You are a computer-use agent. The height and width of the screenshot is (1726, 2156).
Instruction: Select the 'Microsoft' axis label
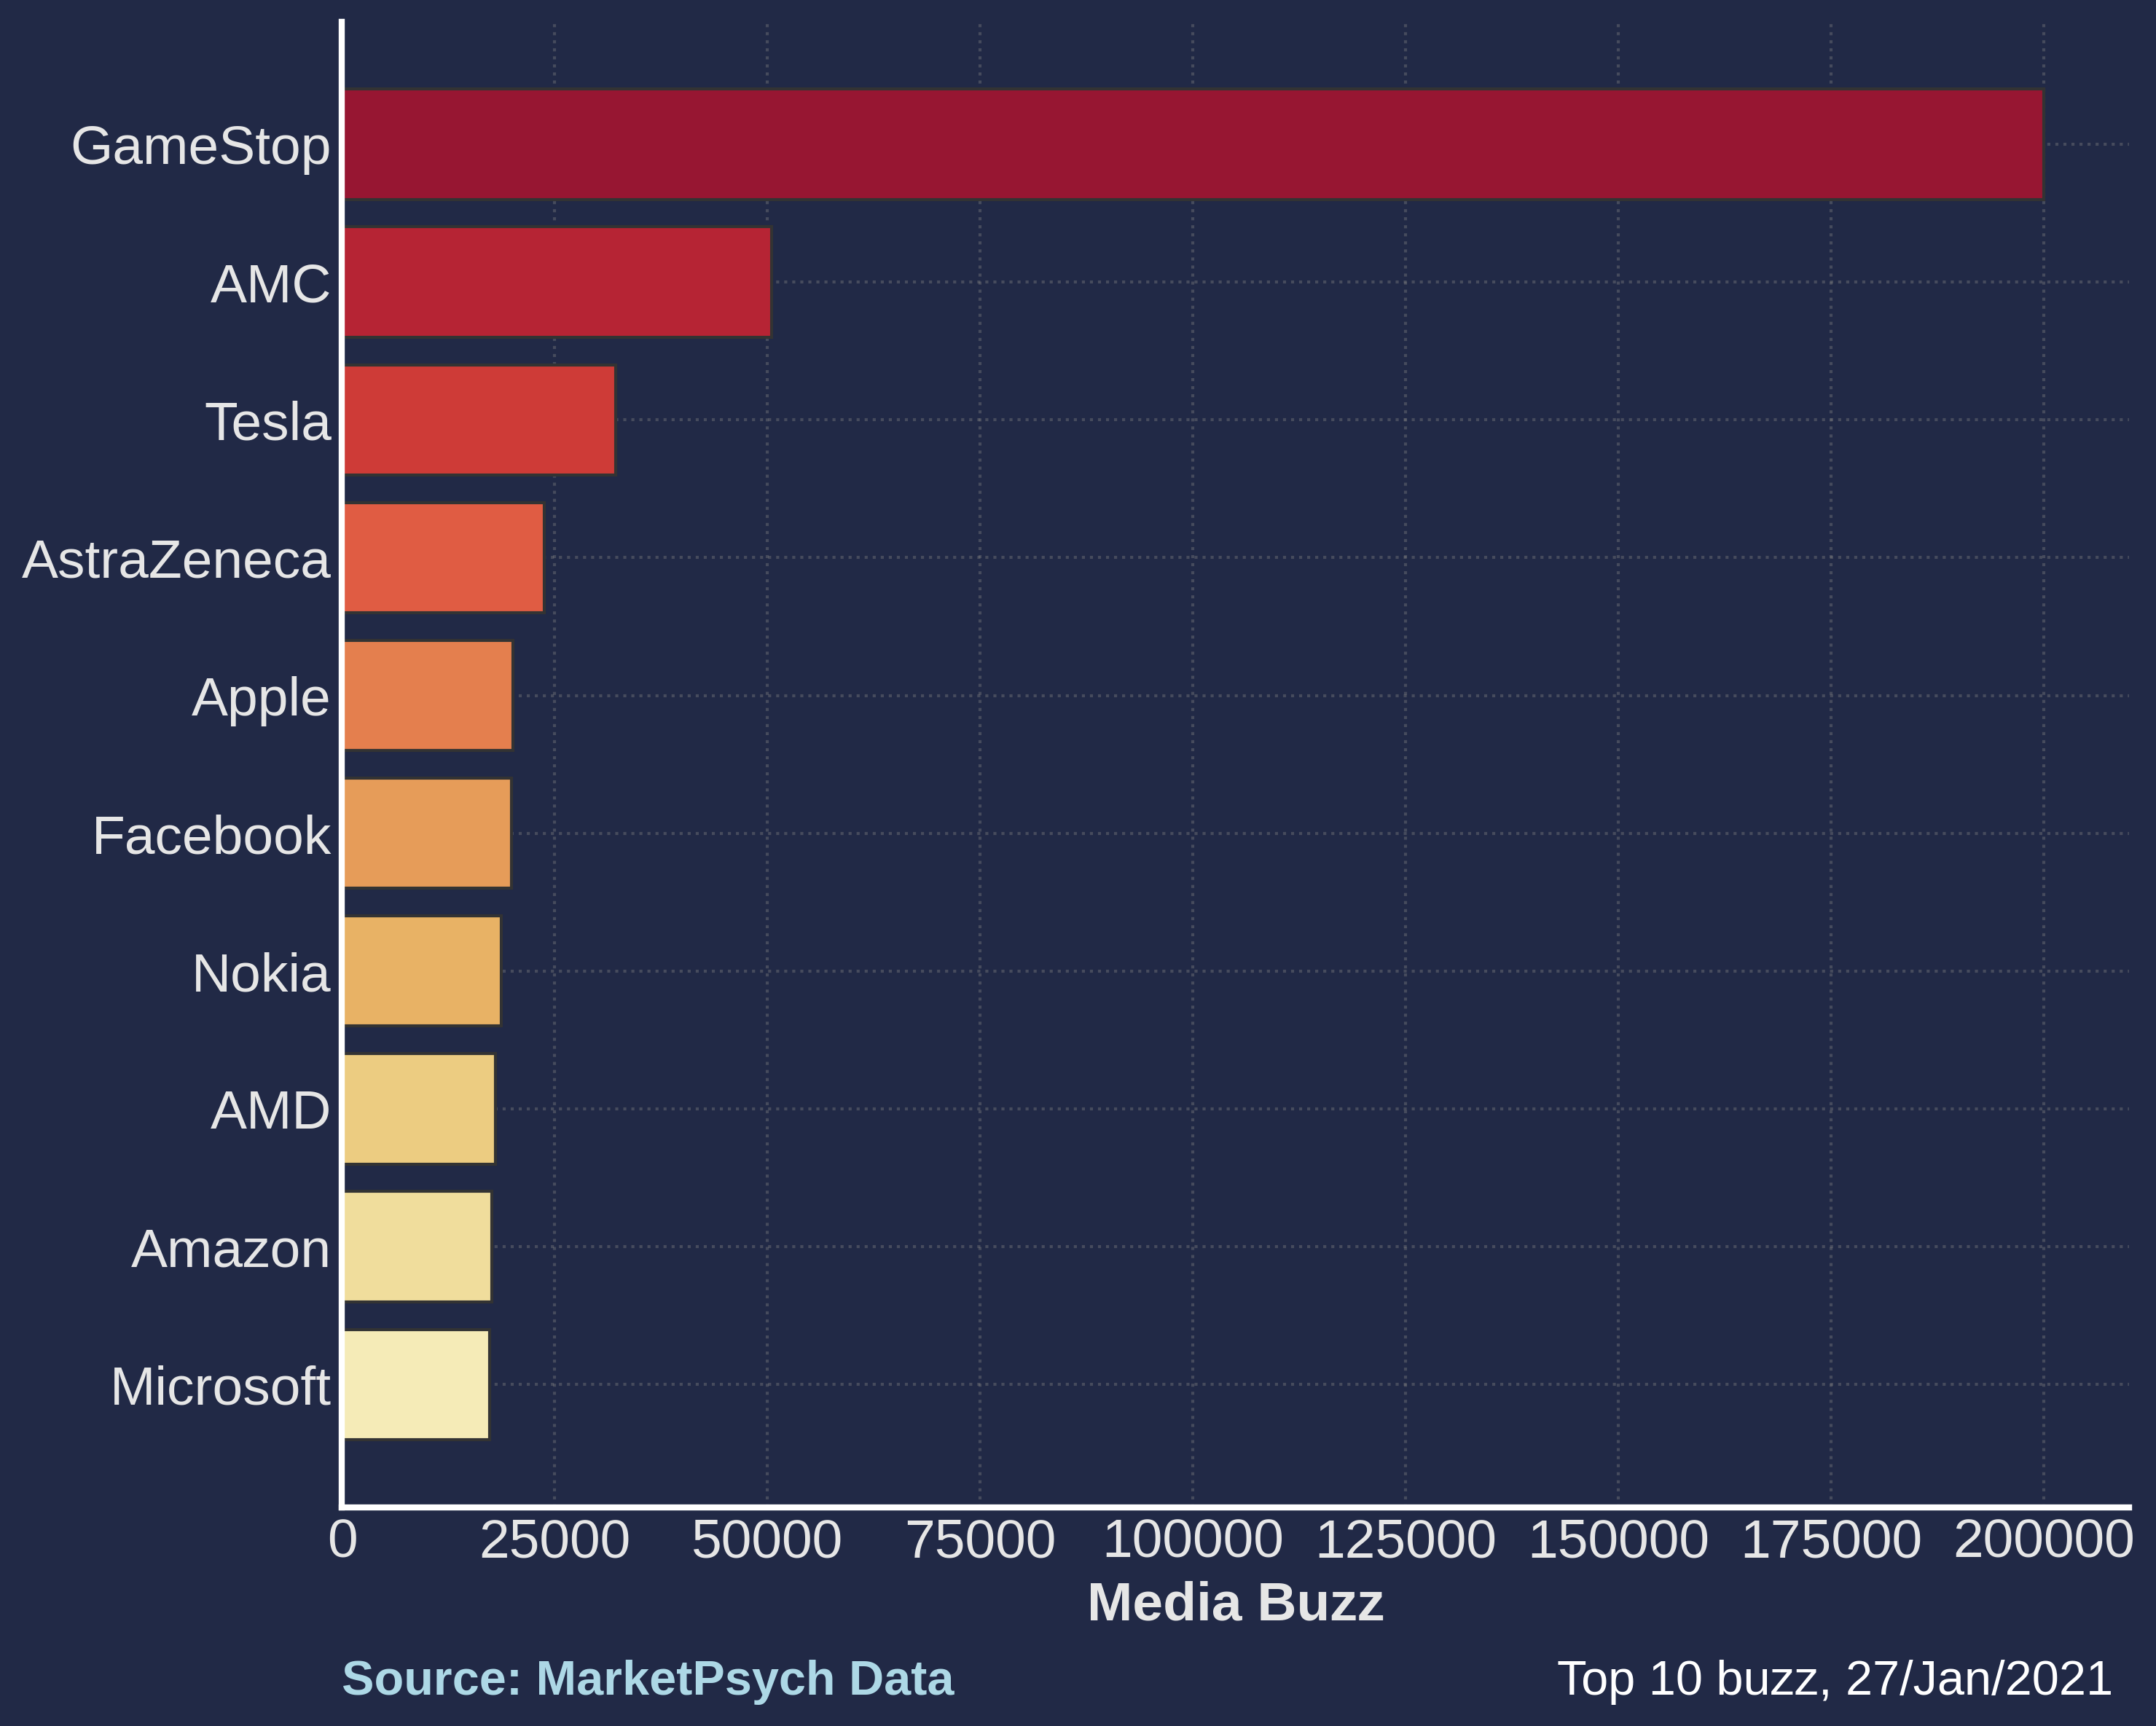[x=220, y=1388]
